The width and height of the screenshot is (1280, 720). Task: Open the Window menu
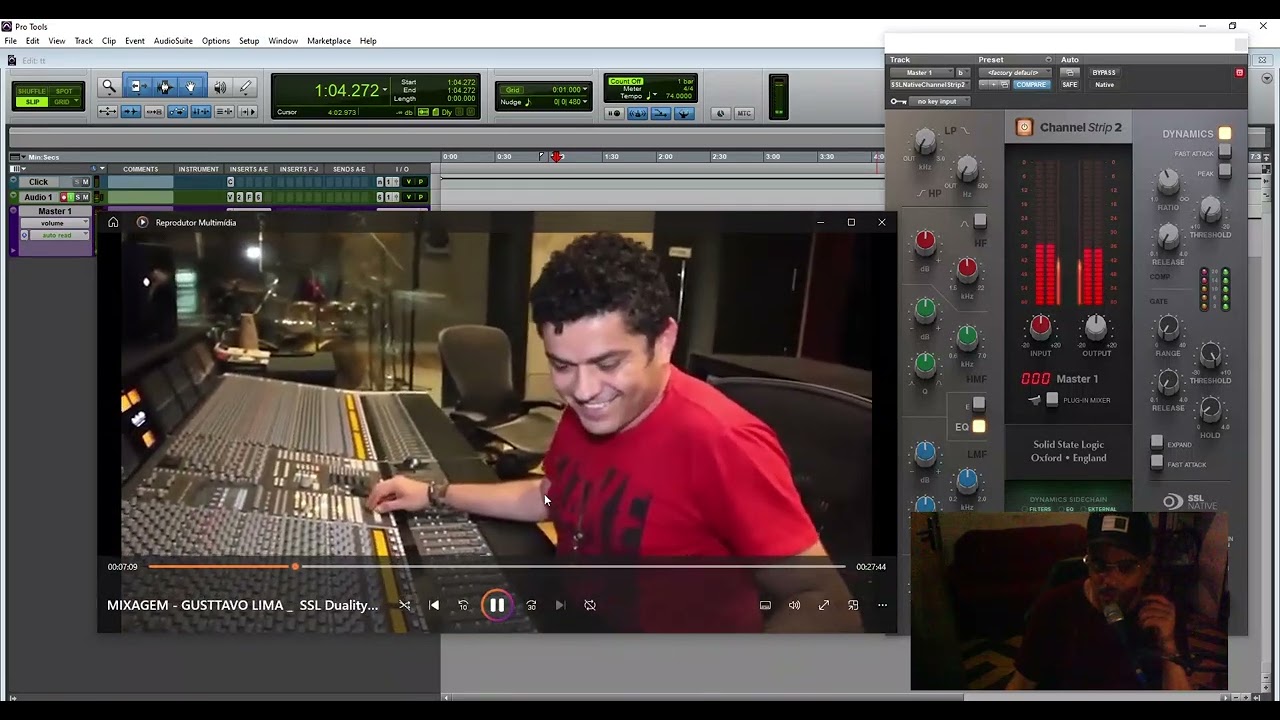tap(283, 41)
